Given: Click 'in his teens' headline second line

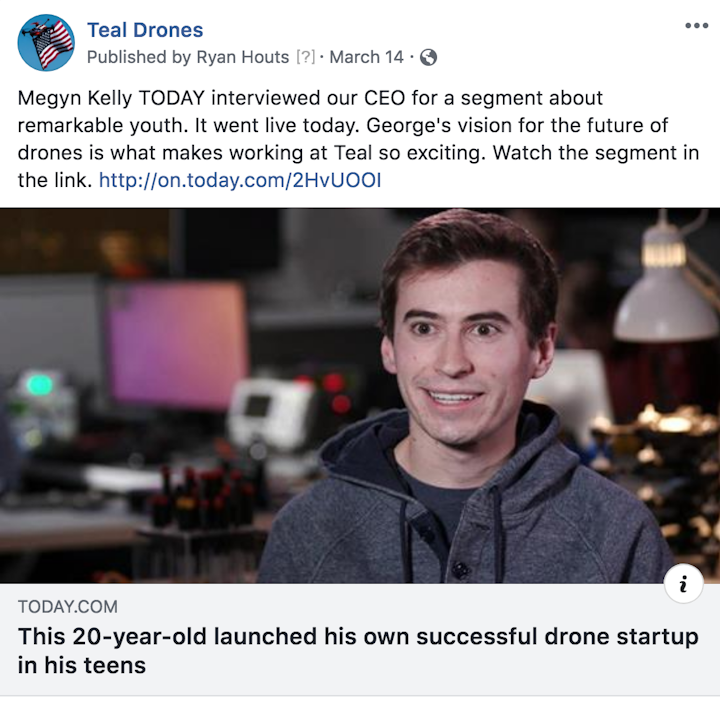Looking at the screenshot, I should tap(82, 665).
